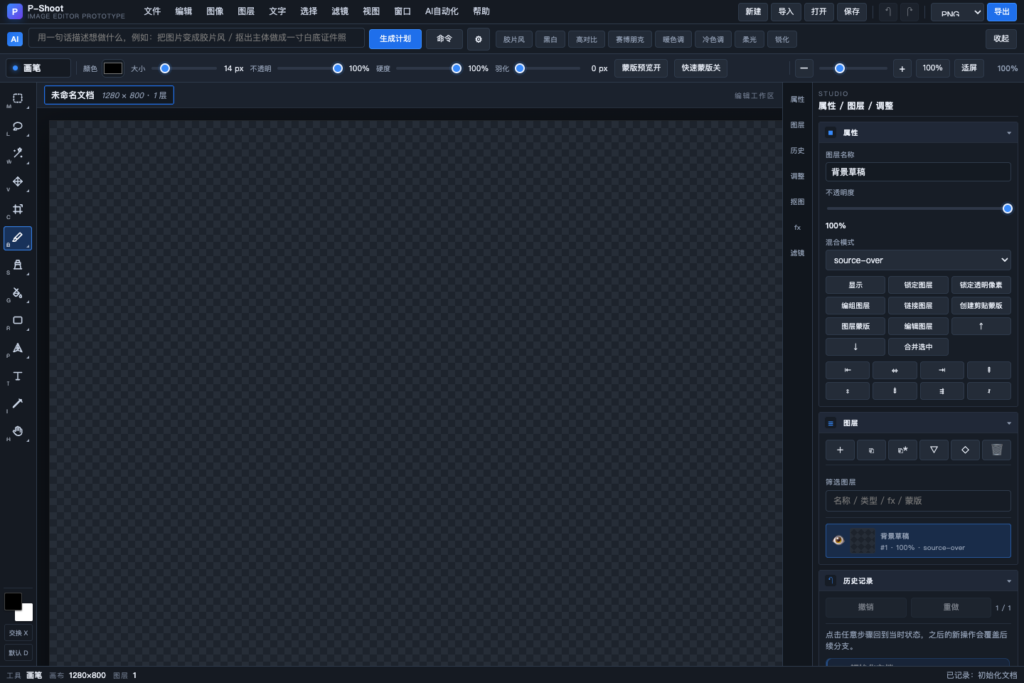
Task: Select the crop tool
Action: click(x=18, y=210)
